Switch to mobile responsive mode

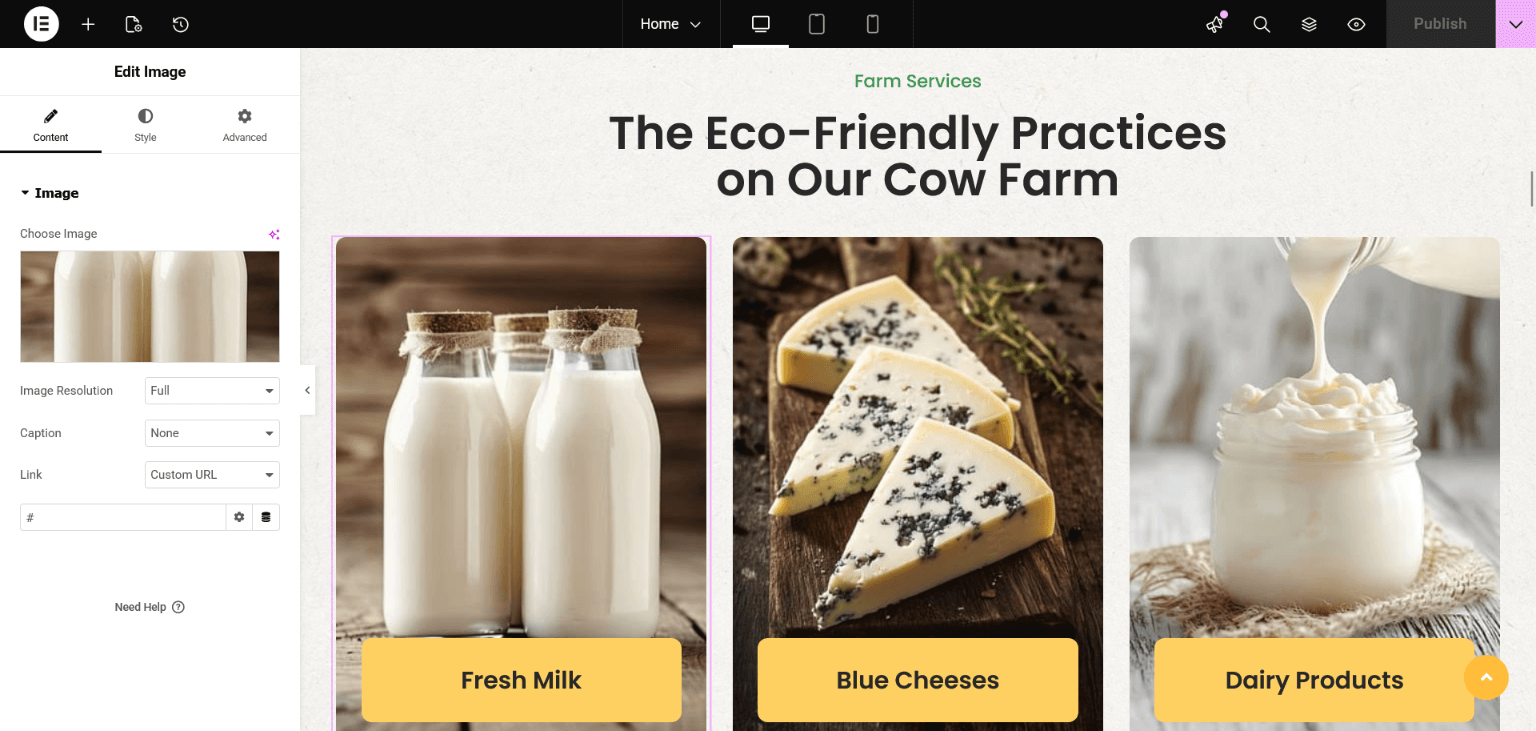coord(873,24)
